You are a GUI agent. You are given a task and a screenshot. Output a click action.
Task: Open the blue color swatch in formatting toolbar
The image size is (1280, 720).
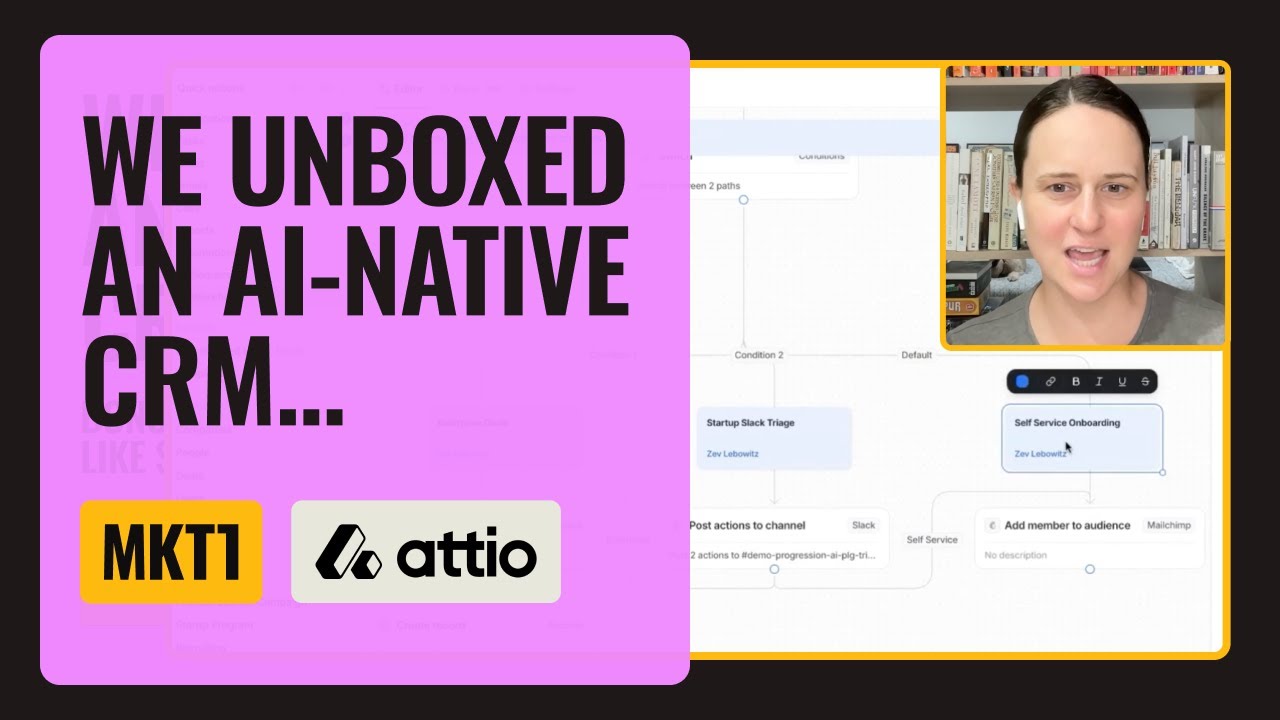click(x=1022, y=381)
